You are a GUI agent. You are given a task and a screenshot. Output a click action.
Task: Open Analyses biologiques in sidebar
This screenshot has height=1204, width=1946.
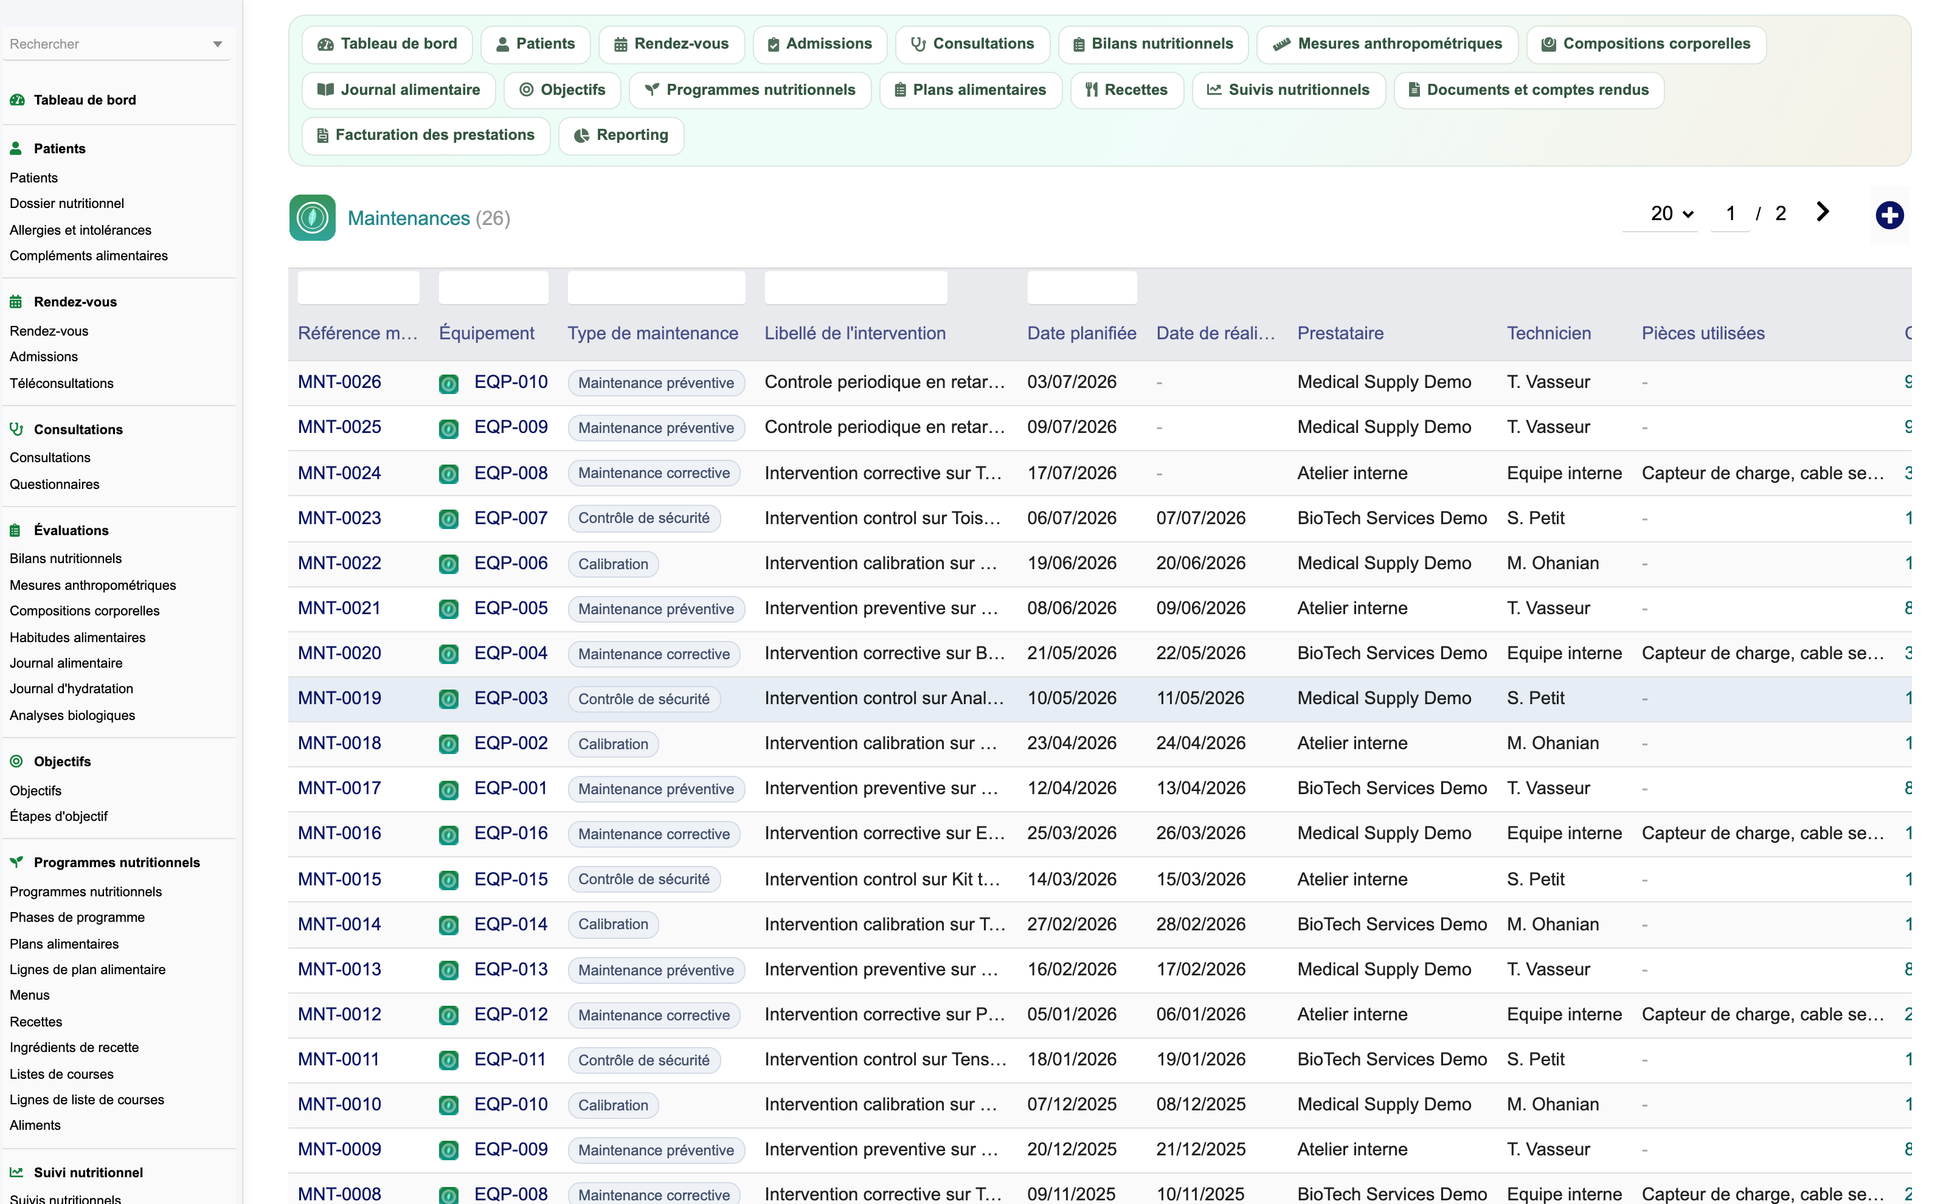72,715
